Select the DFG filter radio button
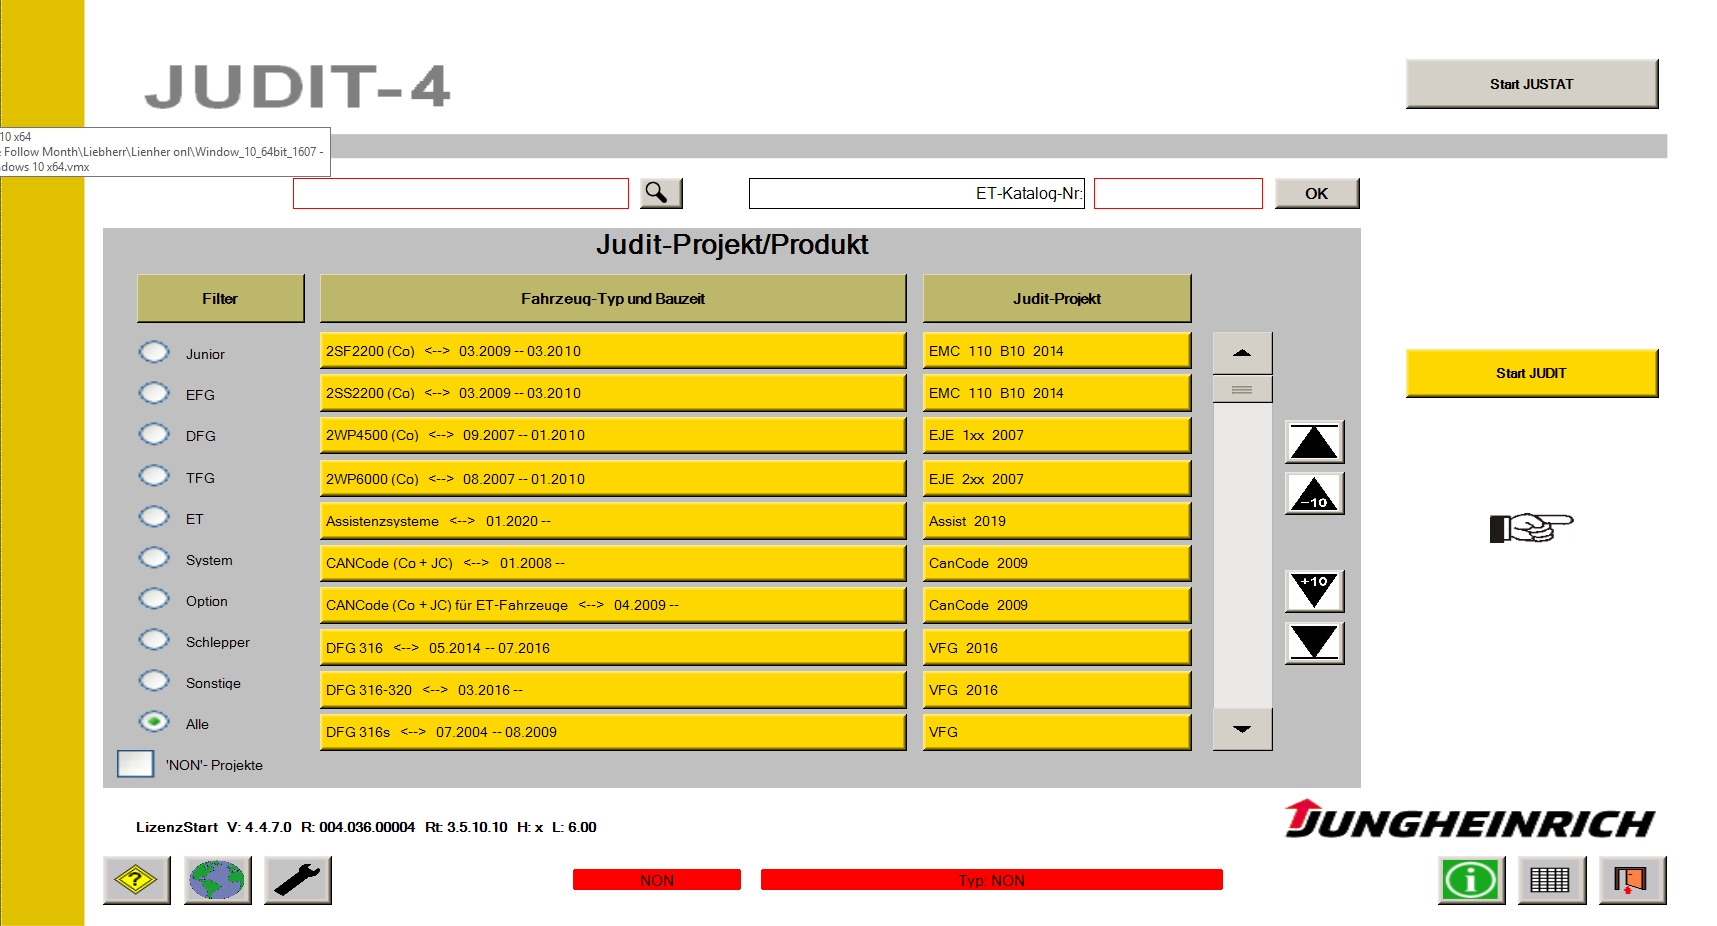The image size is (1717, 926). coord(154,434)
